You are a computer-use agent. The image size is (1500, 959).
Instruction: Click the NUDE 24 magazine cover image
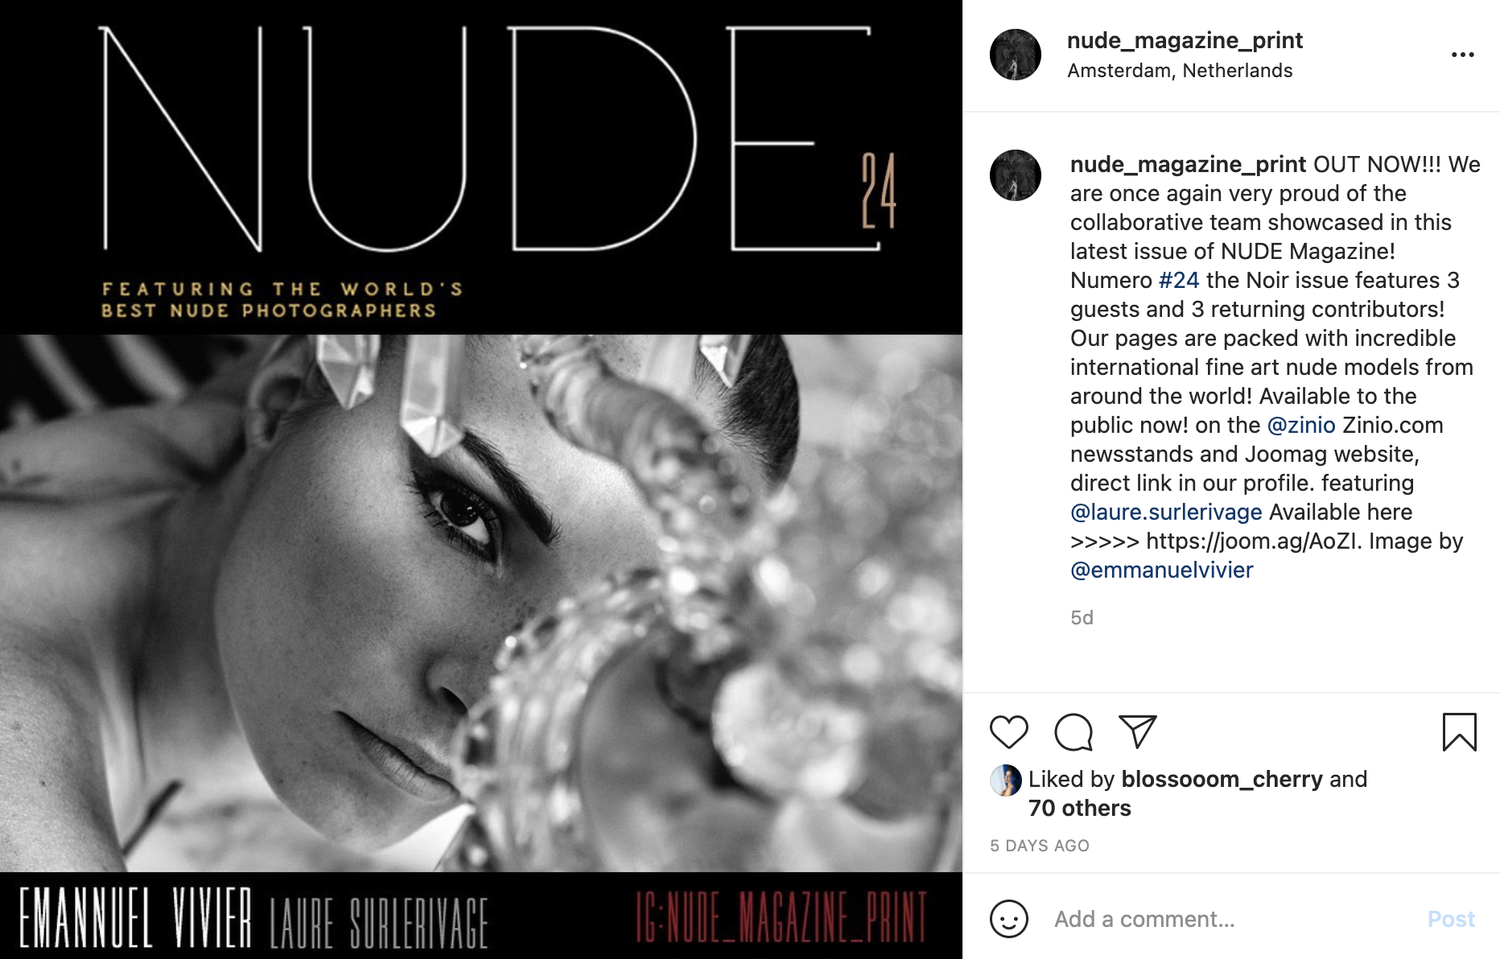tap(481, 480)
